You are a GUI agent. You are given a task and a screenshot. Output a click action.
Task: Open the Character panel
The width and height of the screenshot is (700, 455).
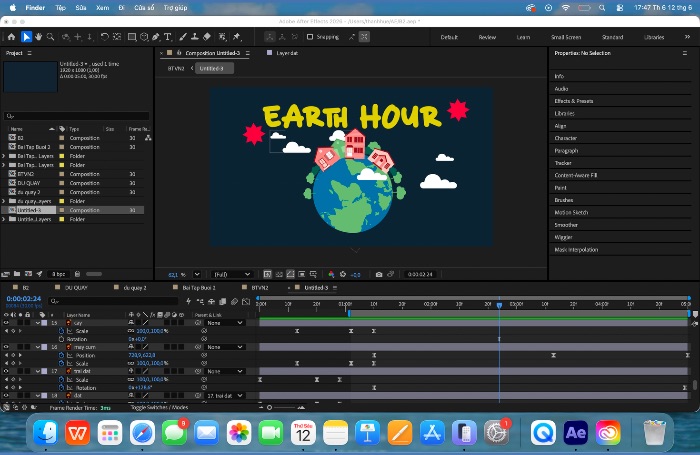click(566, 138)
